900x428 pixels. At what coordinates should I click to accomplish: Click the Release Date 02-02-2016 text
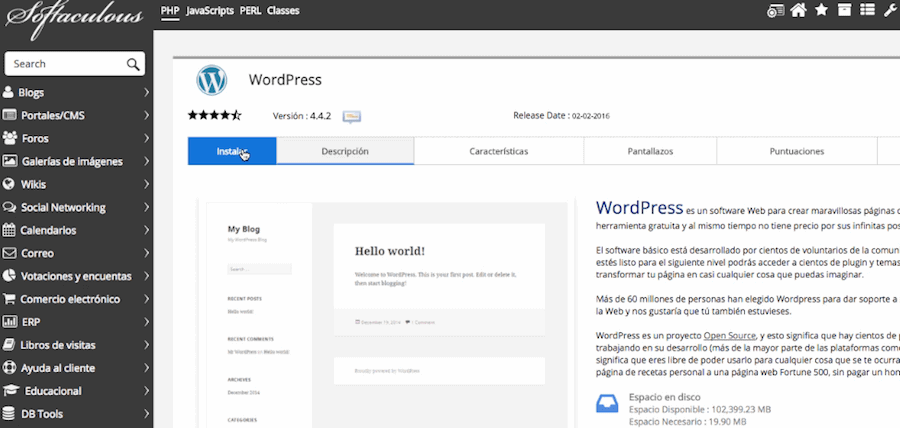[561, 115]
